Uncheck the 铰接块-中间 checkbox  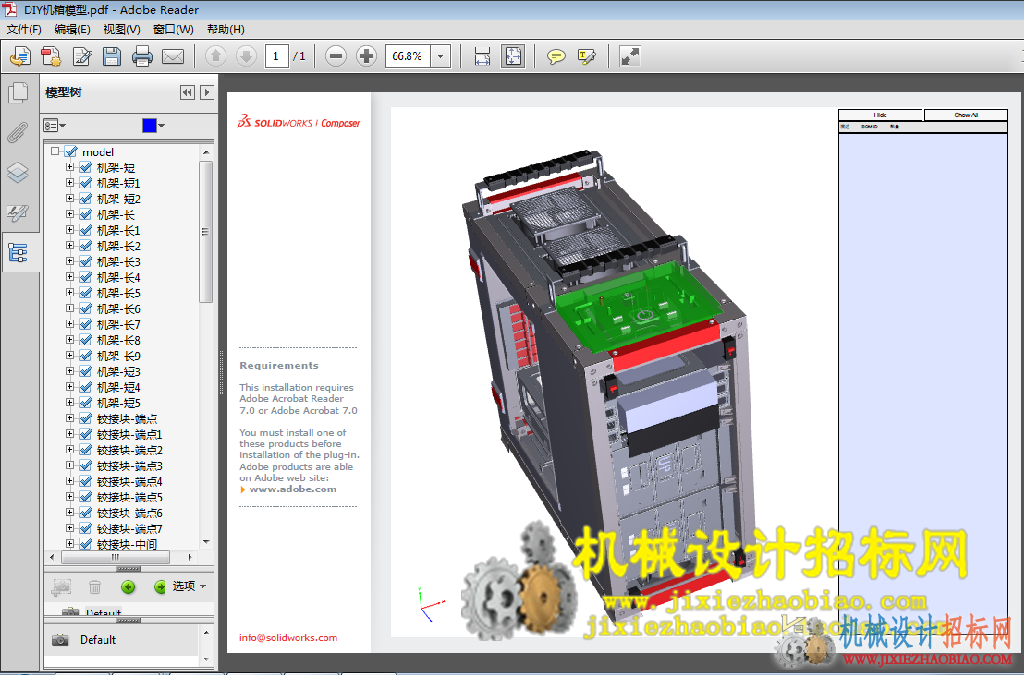click(86, 544)
